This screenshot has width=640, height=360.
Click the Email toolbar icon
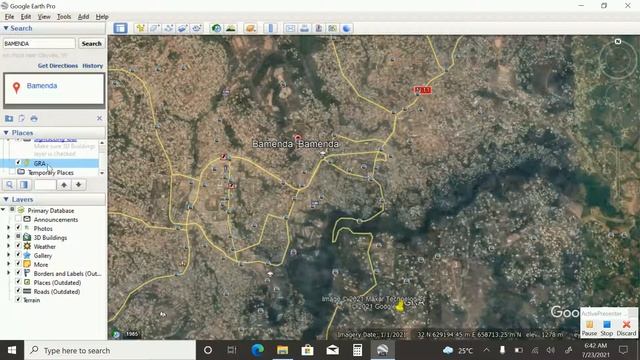(290, 28)
